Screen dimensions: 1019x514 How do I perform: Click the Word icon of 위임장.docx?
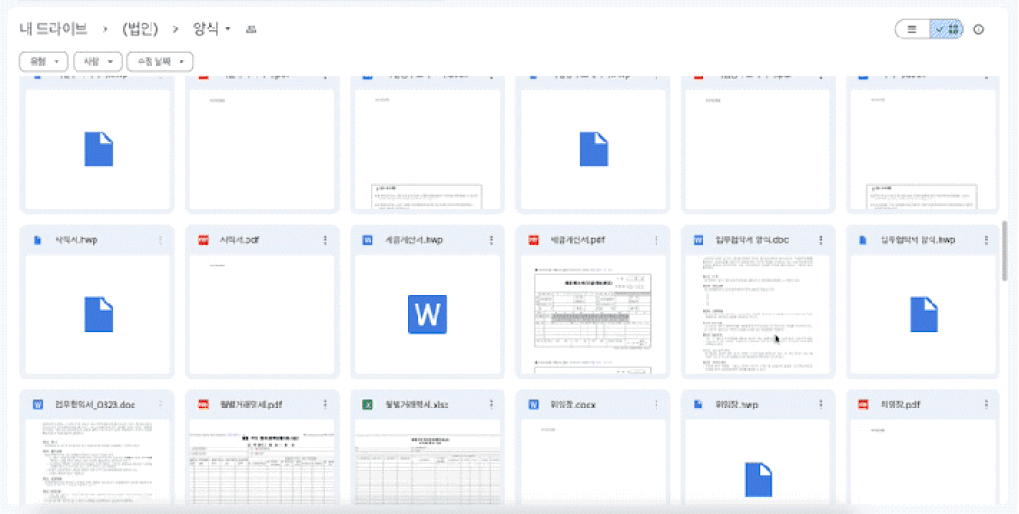534,404
